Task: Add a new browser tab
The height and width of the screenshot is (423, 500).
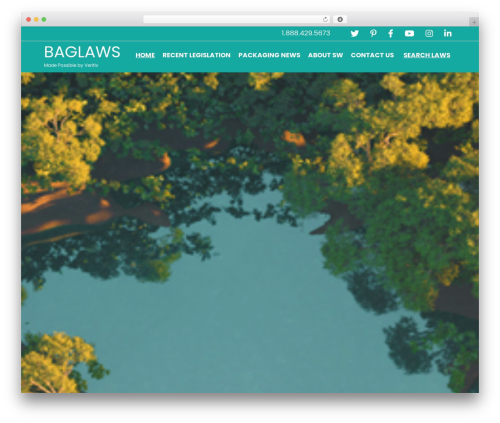Action: pyautogui.click(x=474, y=22)
